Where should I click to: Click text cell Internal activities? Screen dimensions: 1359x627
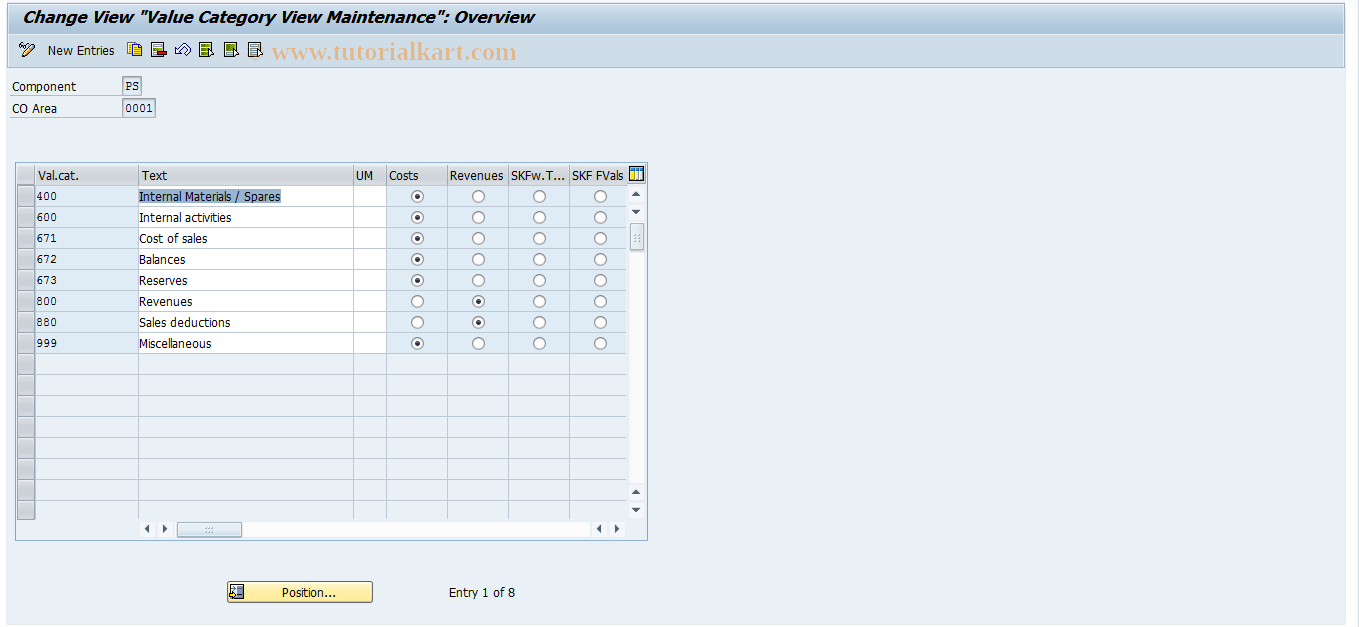point(246,217)
